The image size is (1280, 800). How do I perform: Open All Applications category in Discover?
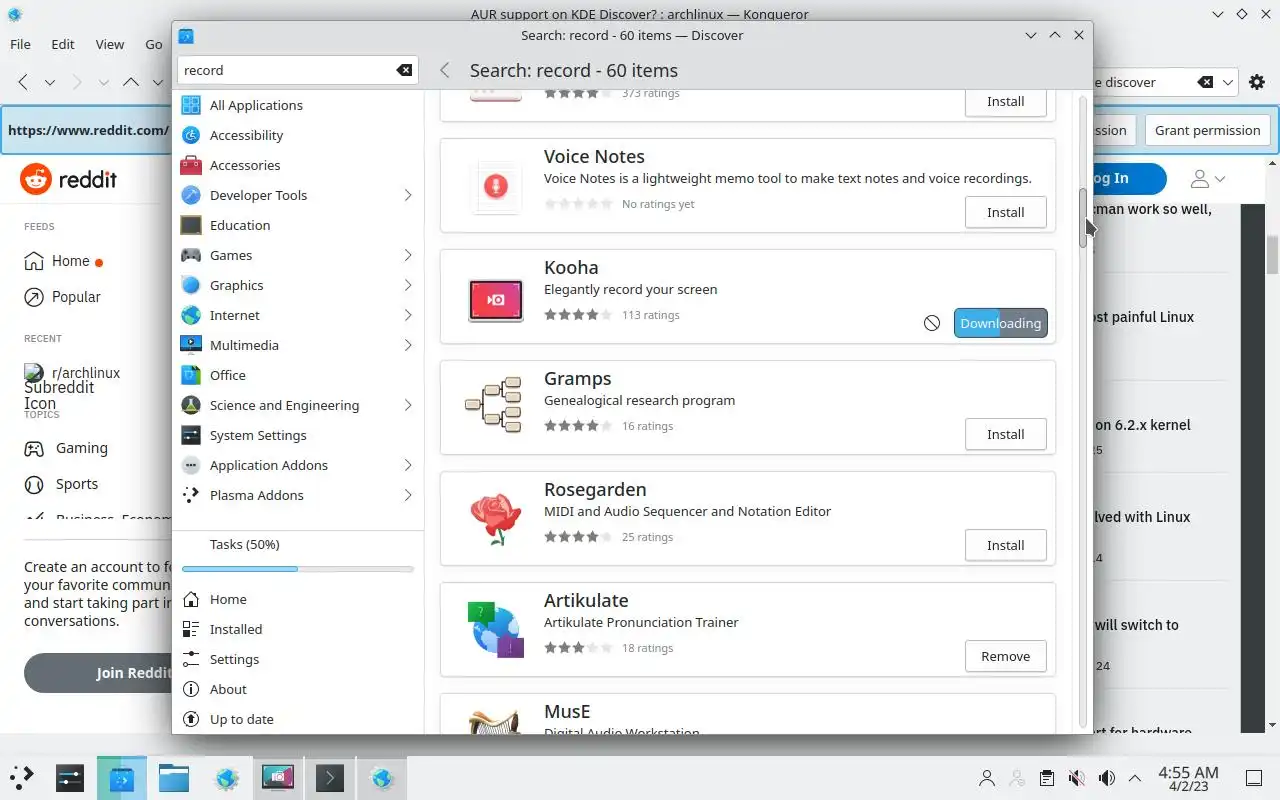point(298,105)
